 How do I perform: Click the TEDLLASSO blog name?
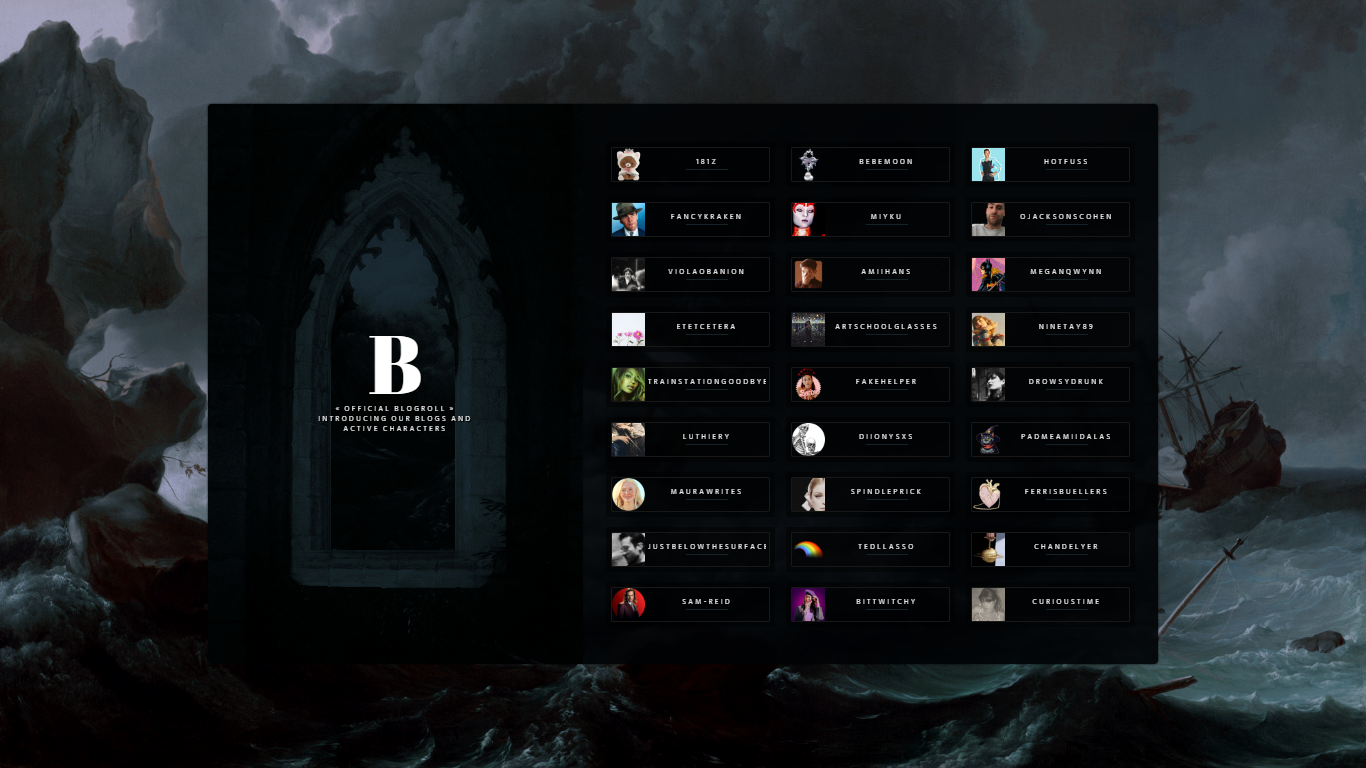click(886, 547)
